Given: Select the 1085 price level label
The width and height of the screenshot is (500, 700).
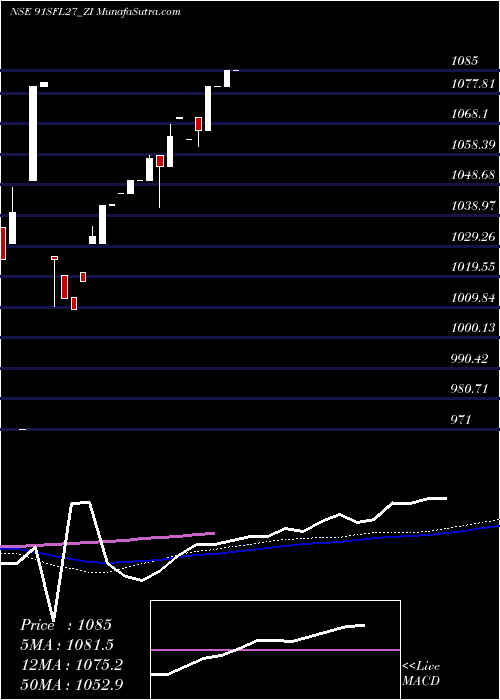Looking at the screenshot, I should coord(464,60).
